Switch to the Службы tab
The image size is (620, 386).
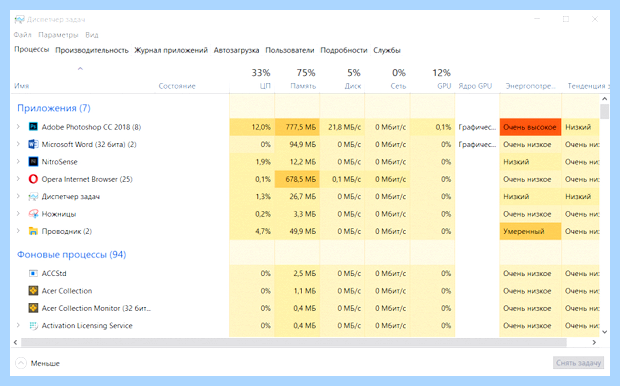pyautogui.click(x=387, y=50)
